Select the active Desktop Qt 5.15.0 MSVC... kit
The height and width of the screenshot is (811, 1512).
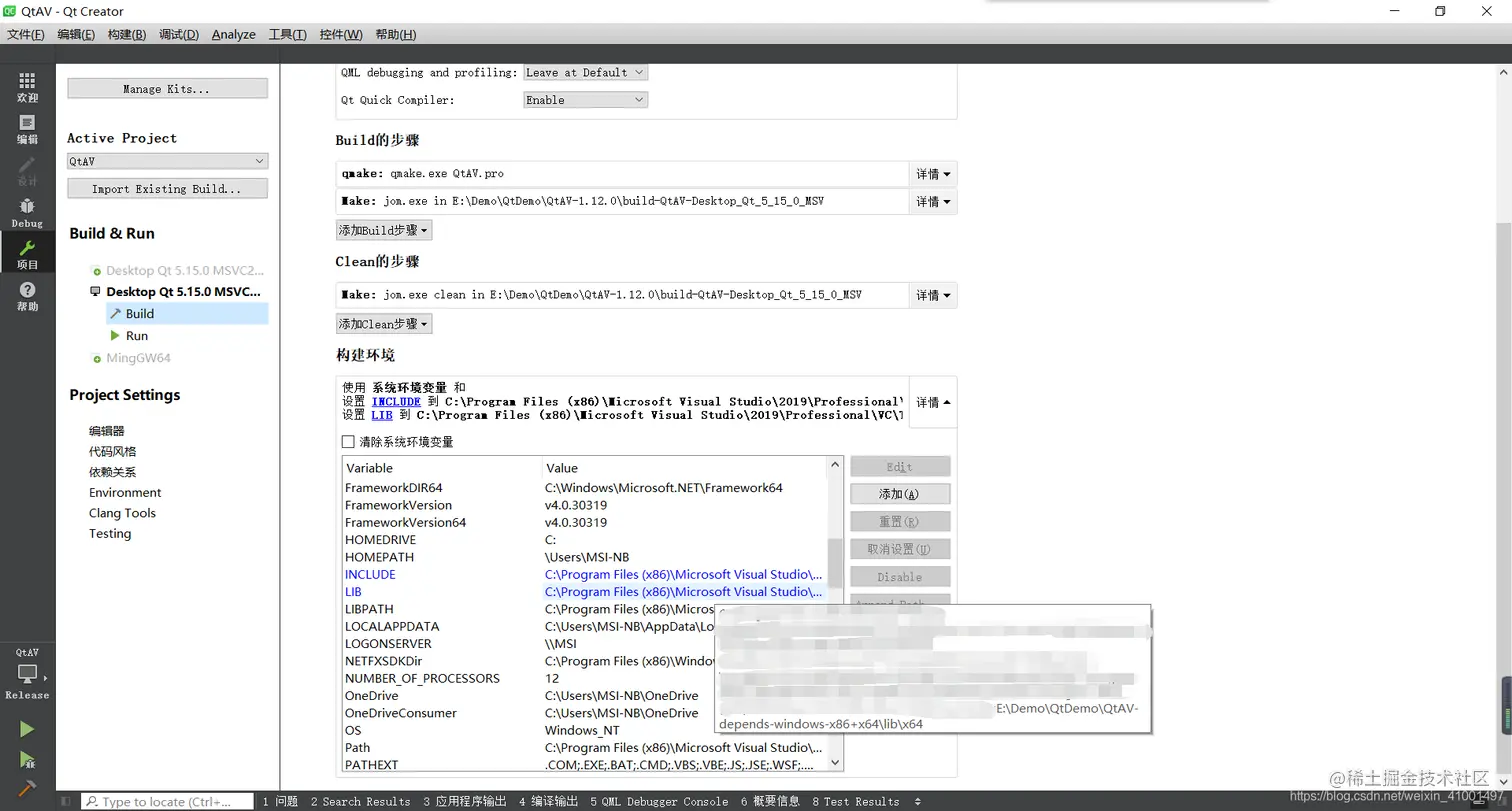[x=178, y=292]
